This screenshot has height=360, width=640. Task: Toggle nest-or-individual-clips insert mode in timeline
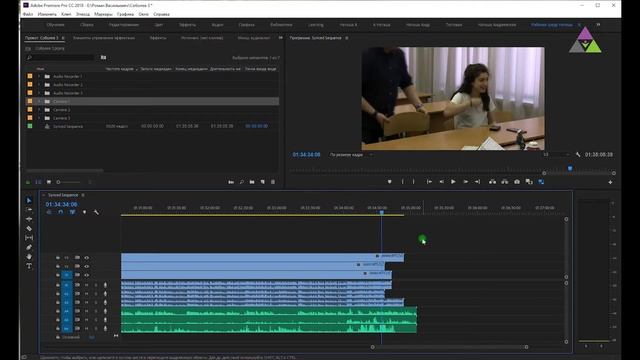pos(49,212)
